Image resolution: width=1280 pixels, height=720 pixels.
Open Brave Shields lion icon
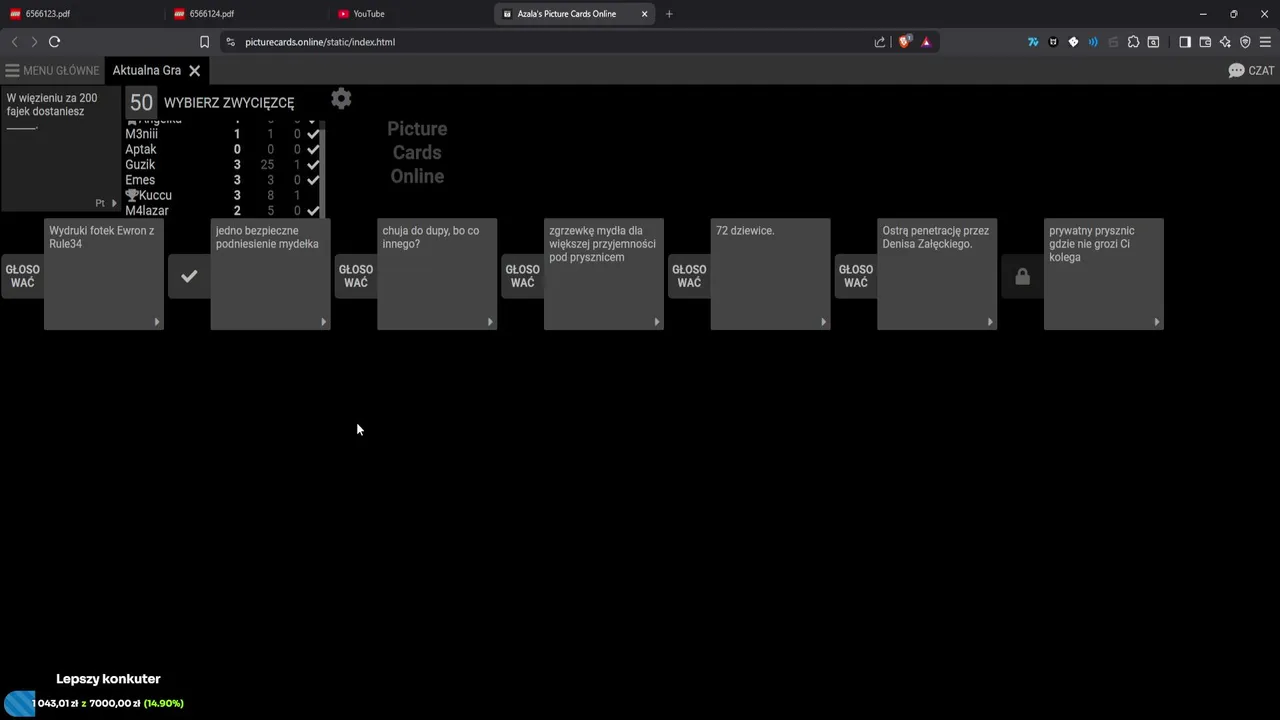tap(904, 42)
